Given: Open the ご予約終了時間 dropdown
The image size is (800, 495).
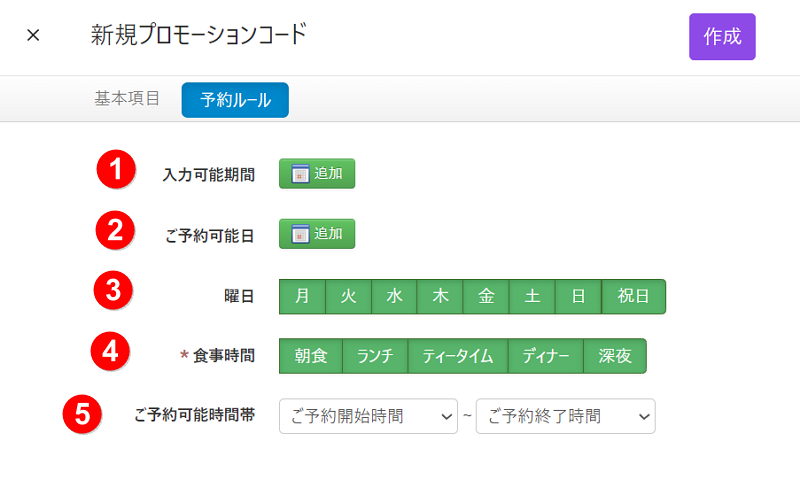Looking at the screenshot, I should [x=565, y=416].
